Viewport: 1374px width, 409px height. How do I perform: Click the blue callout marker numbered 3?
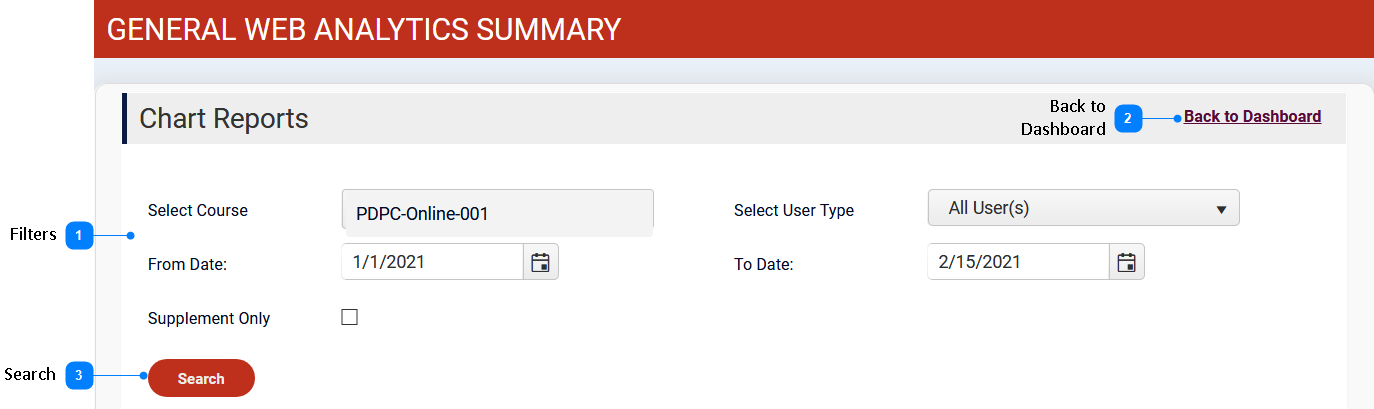click(x=79, y=376)
